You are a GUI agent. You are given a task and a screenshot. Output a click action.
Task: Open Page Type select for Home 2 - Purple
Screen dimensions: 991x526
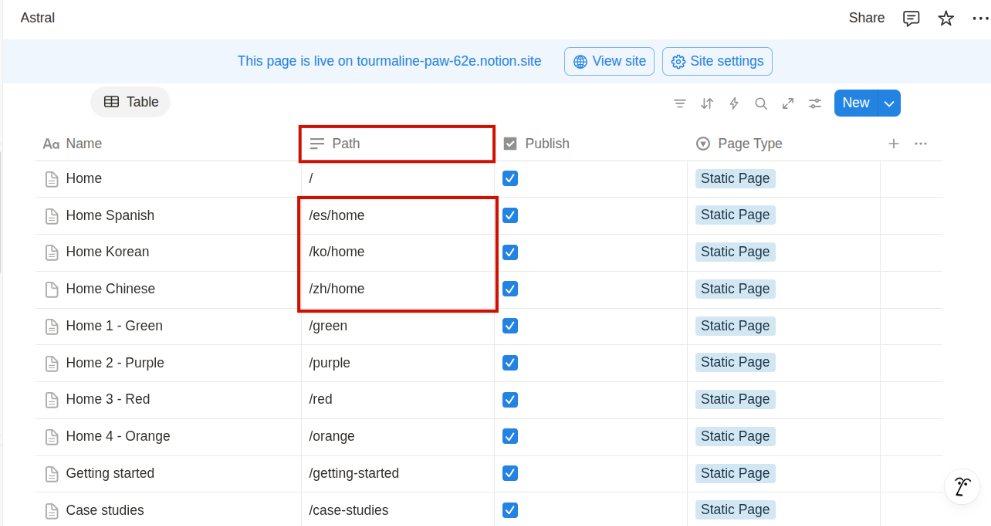point(735,362)
